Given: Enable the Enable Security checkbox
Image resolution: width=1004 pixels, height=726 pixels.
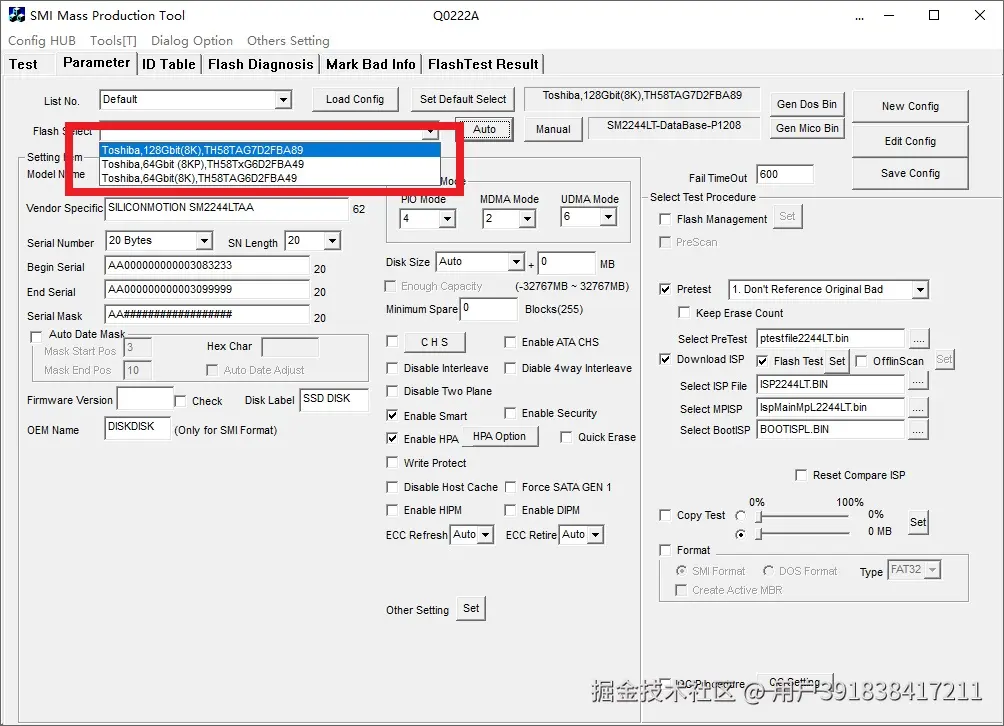Looking at the screenshot, I should [510, 413].
